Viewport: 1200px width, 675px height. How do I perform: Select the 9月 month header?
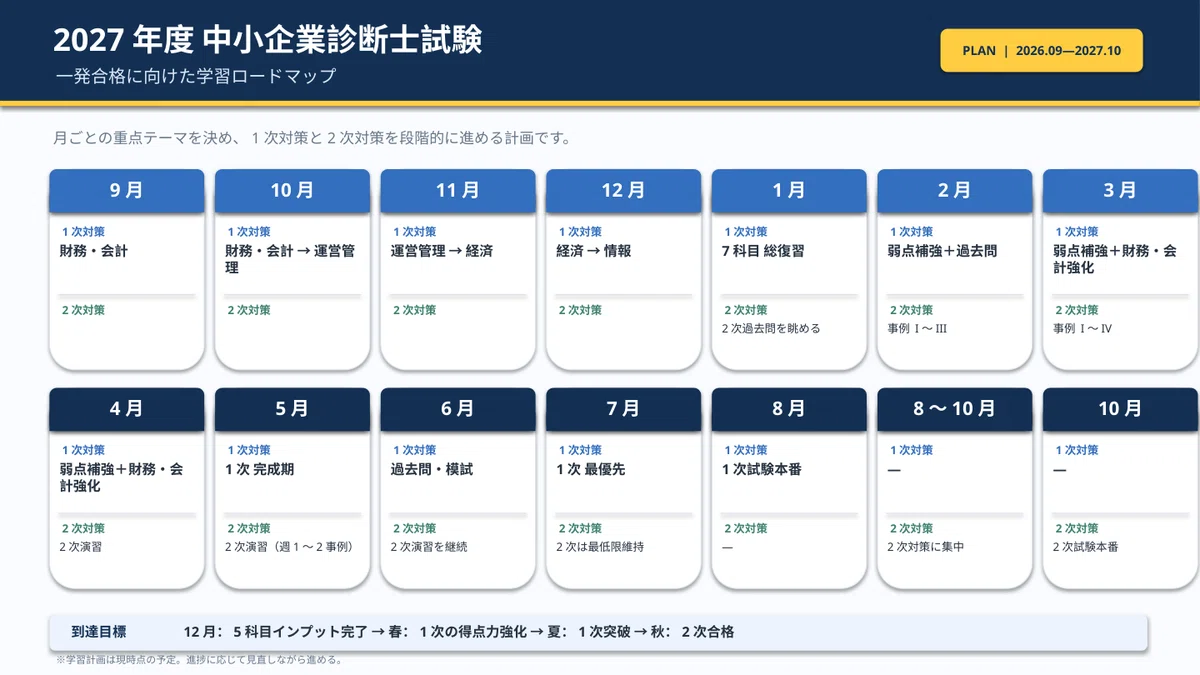[127, 190]
